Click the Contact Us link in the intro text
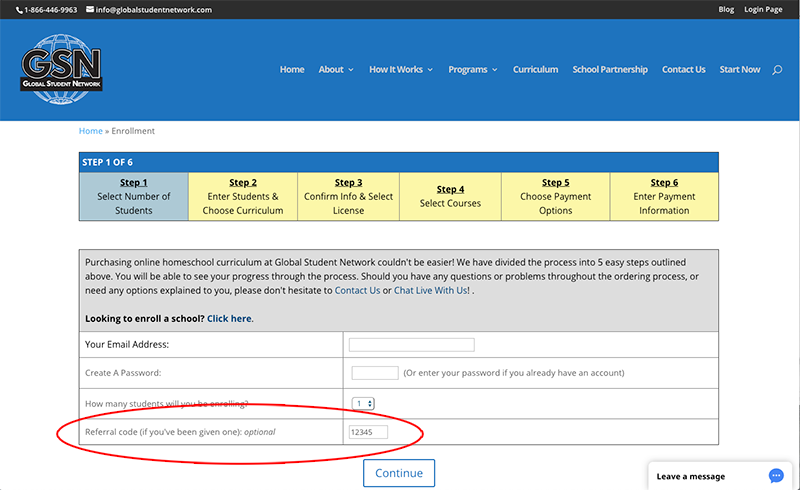The image size is (800, 490). pyautogui.click(x=357, y=290)
